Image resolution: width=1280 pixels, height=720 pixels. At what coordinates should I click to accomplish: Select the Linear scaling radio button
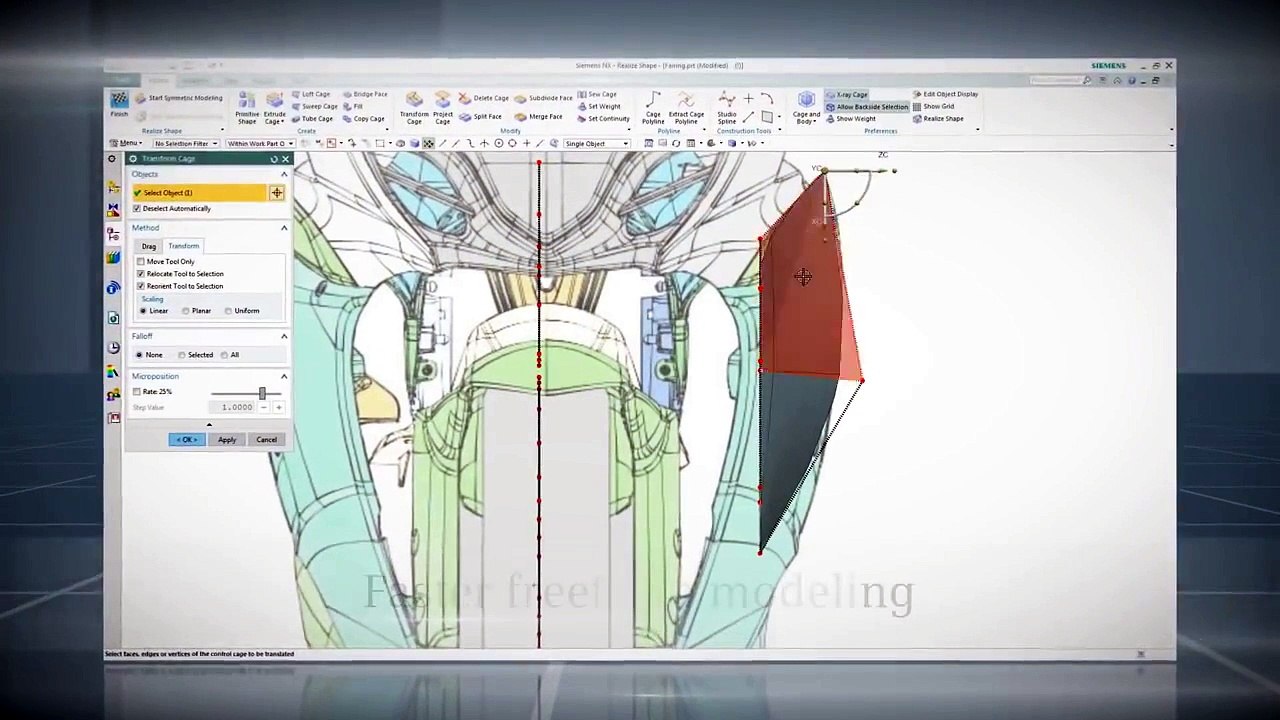(142, 311)
